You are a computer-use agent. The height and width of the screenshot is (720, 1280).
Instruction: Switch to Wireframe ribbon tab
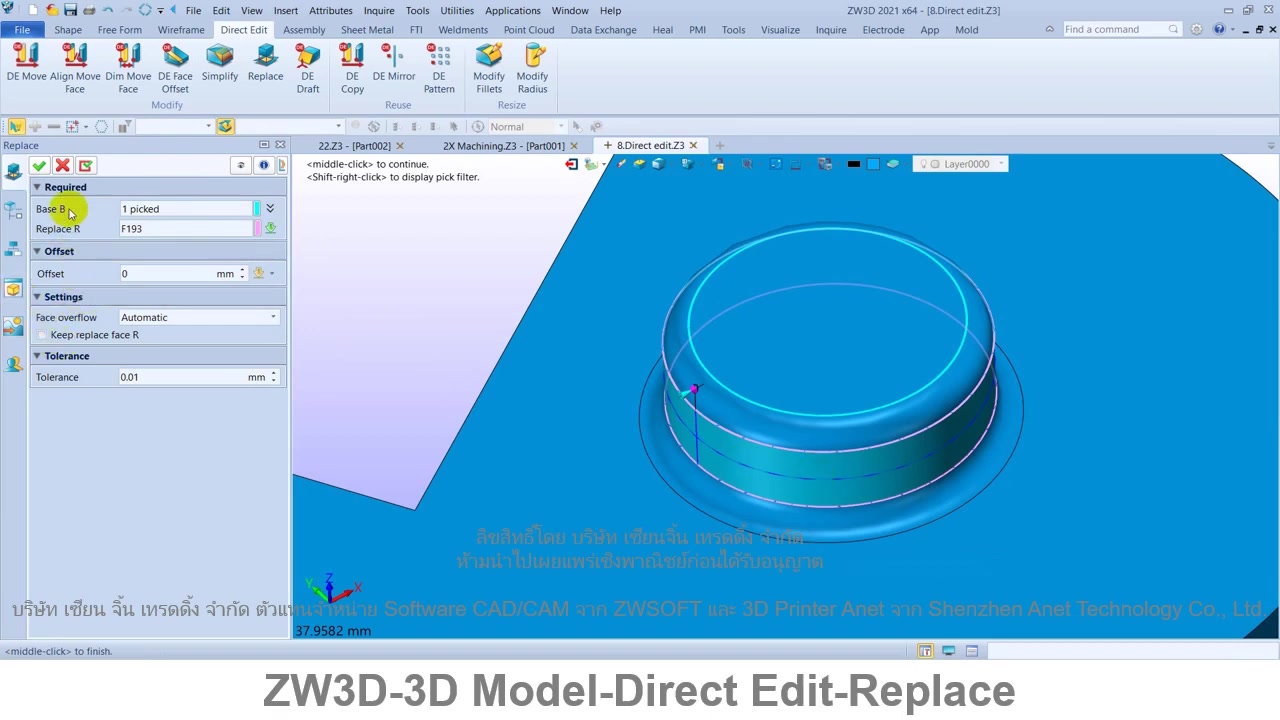point(181,30)
